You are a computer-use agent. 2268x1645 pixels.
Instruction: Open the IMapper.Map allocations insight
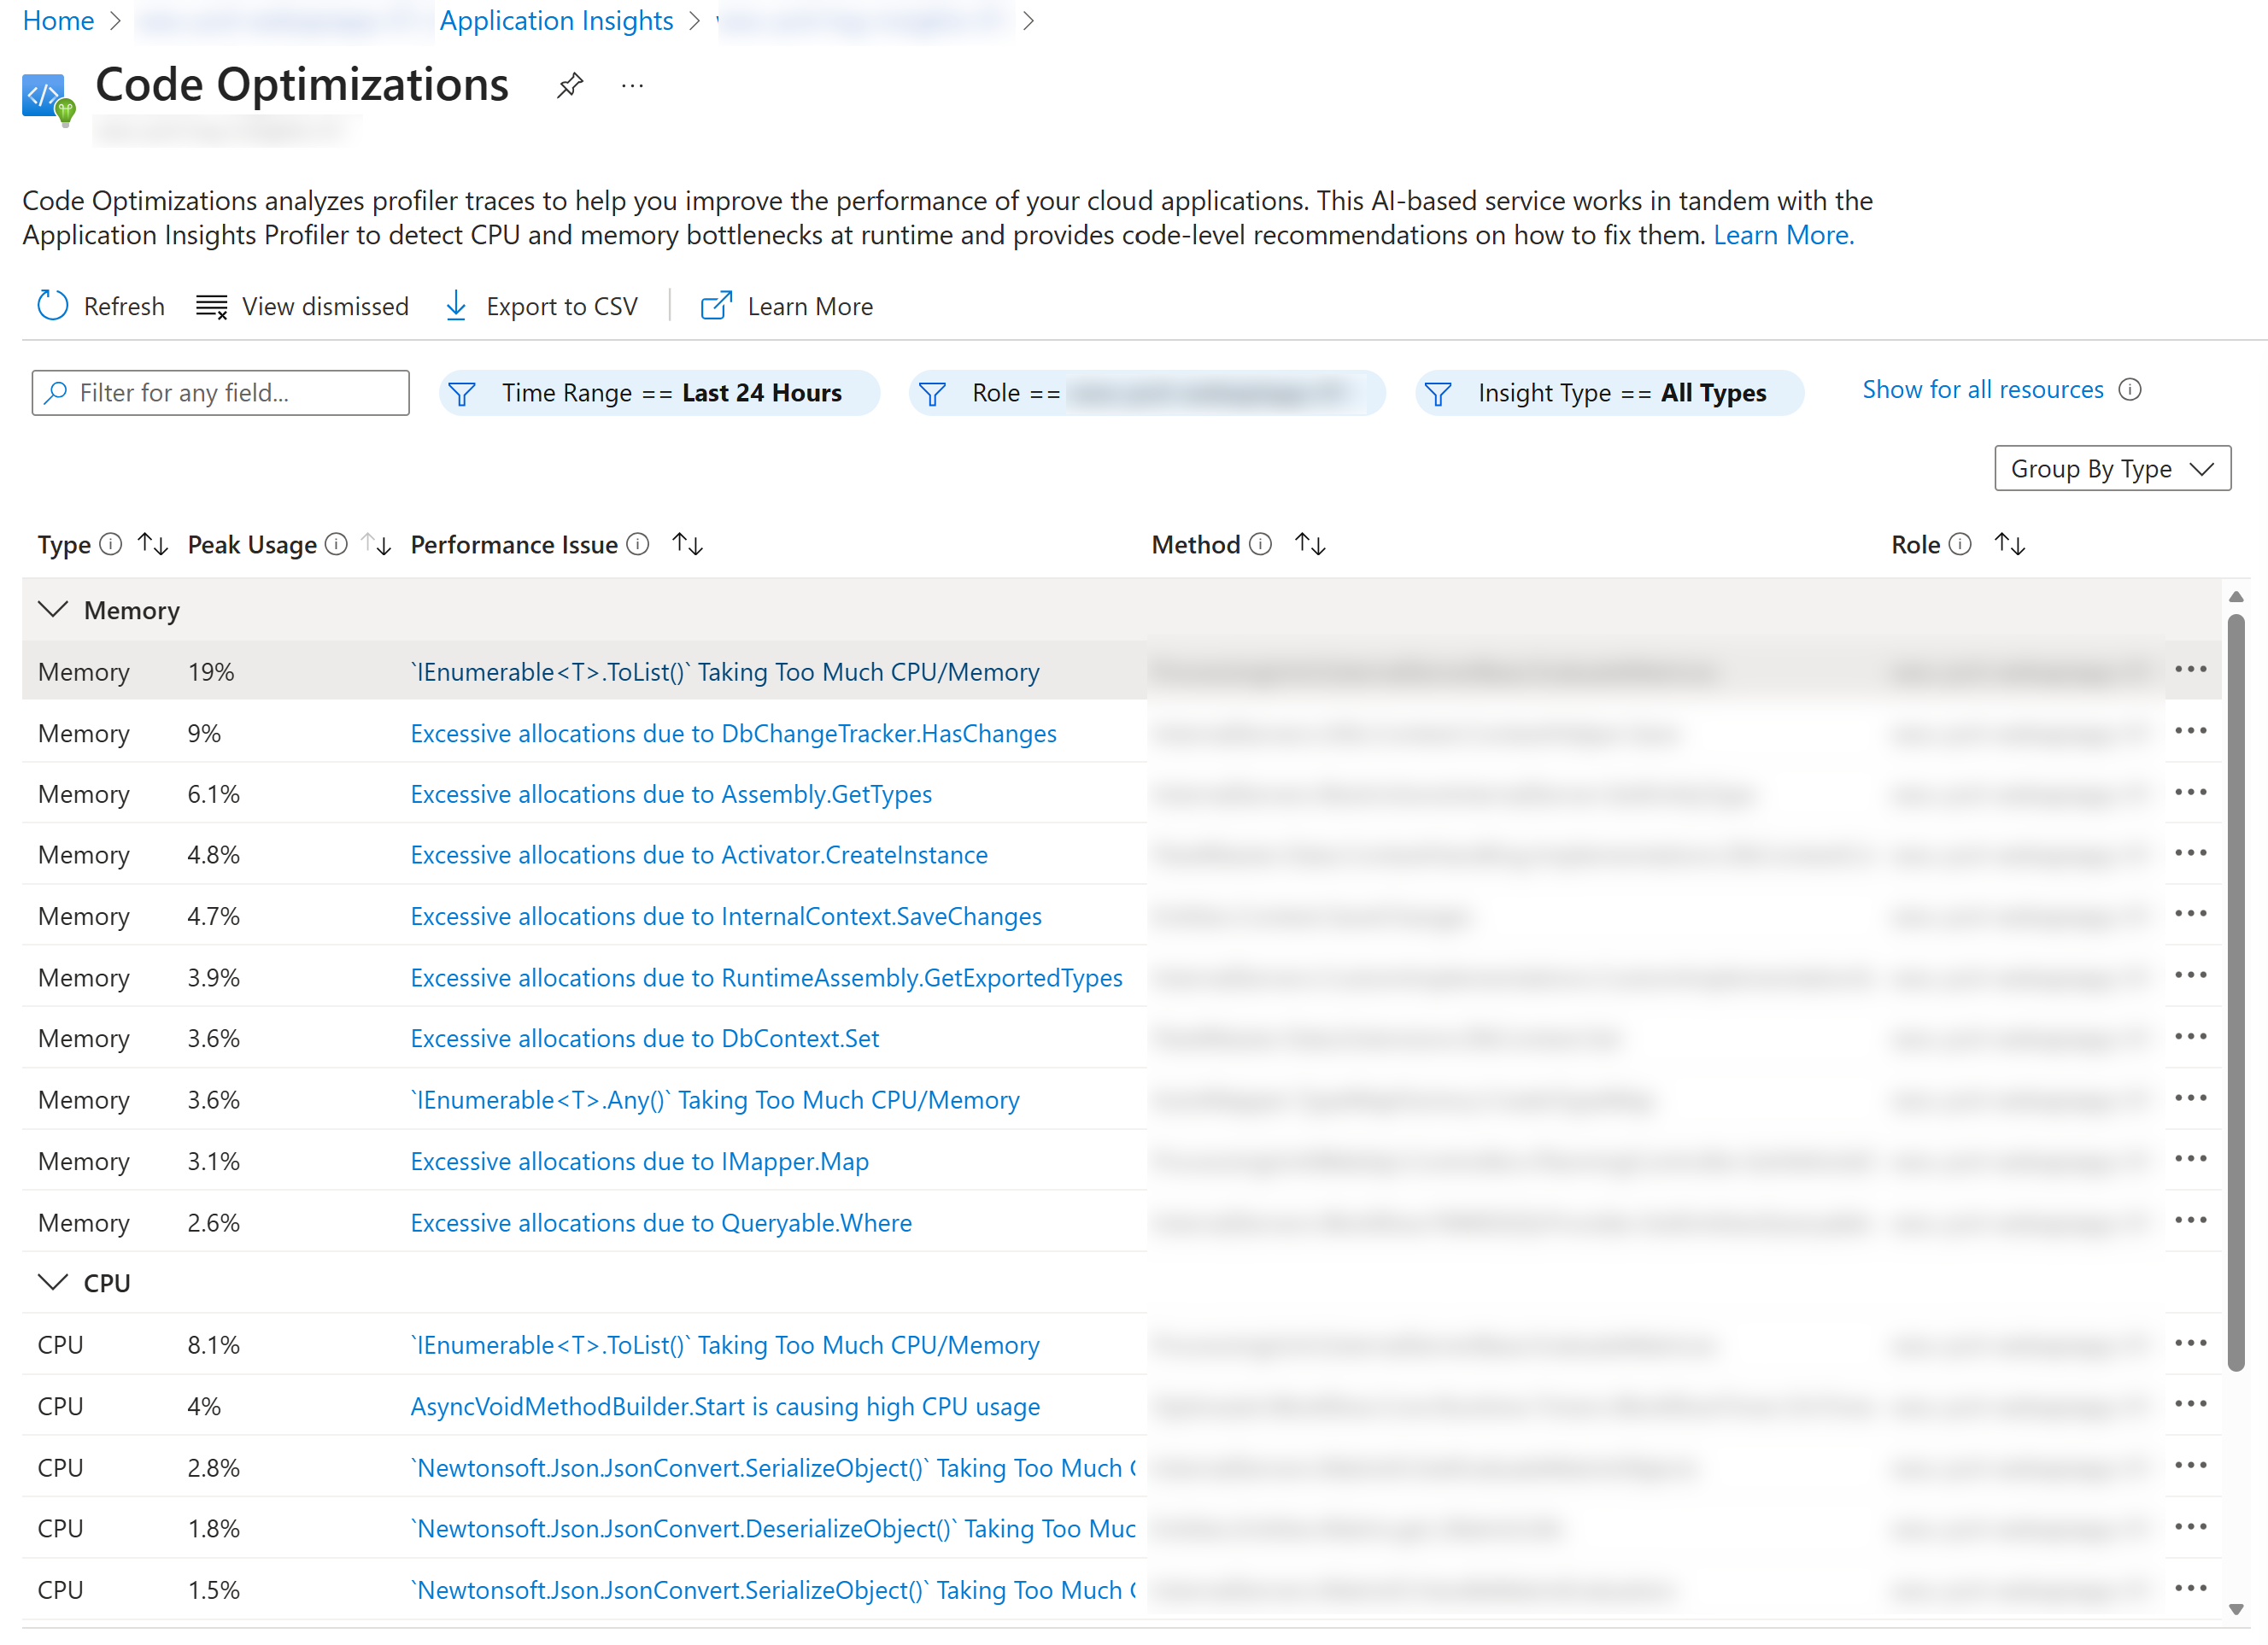coord(640,1162)
